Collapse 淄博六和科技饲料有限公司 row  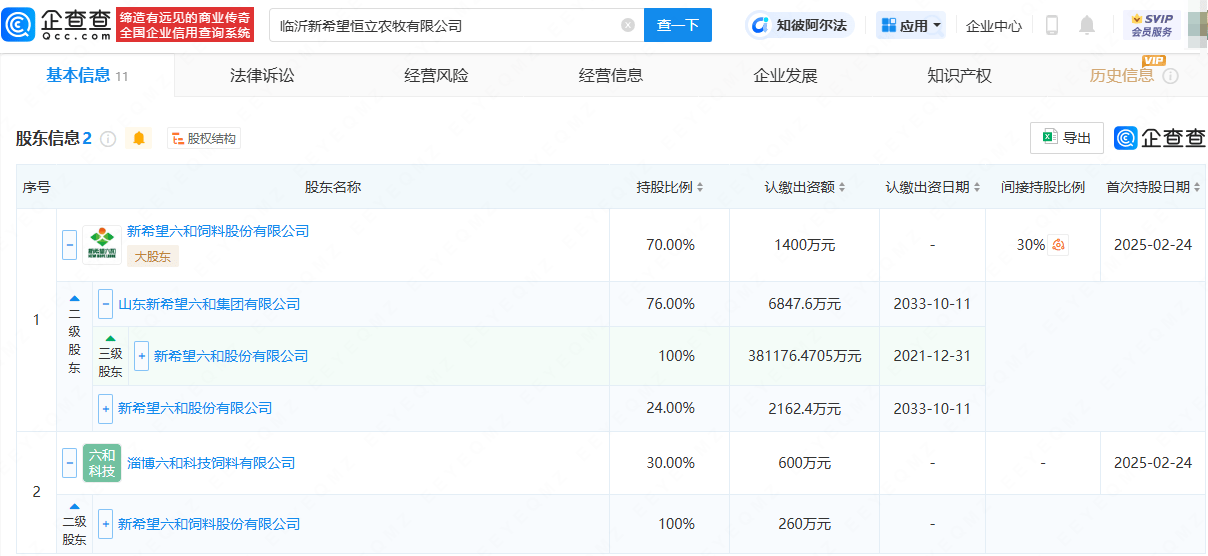tap(69, 463)
